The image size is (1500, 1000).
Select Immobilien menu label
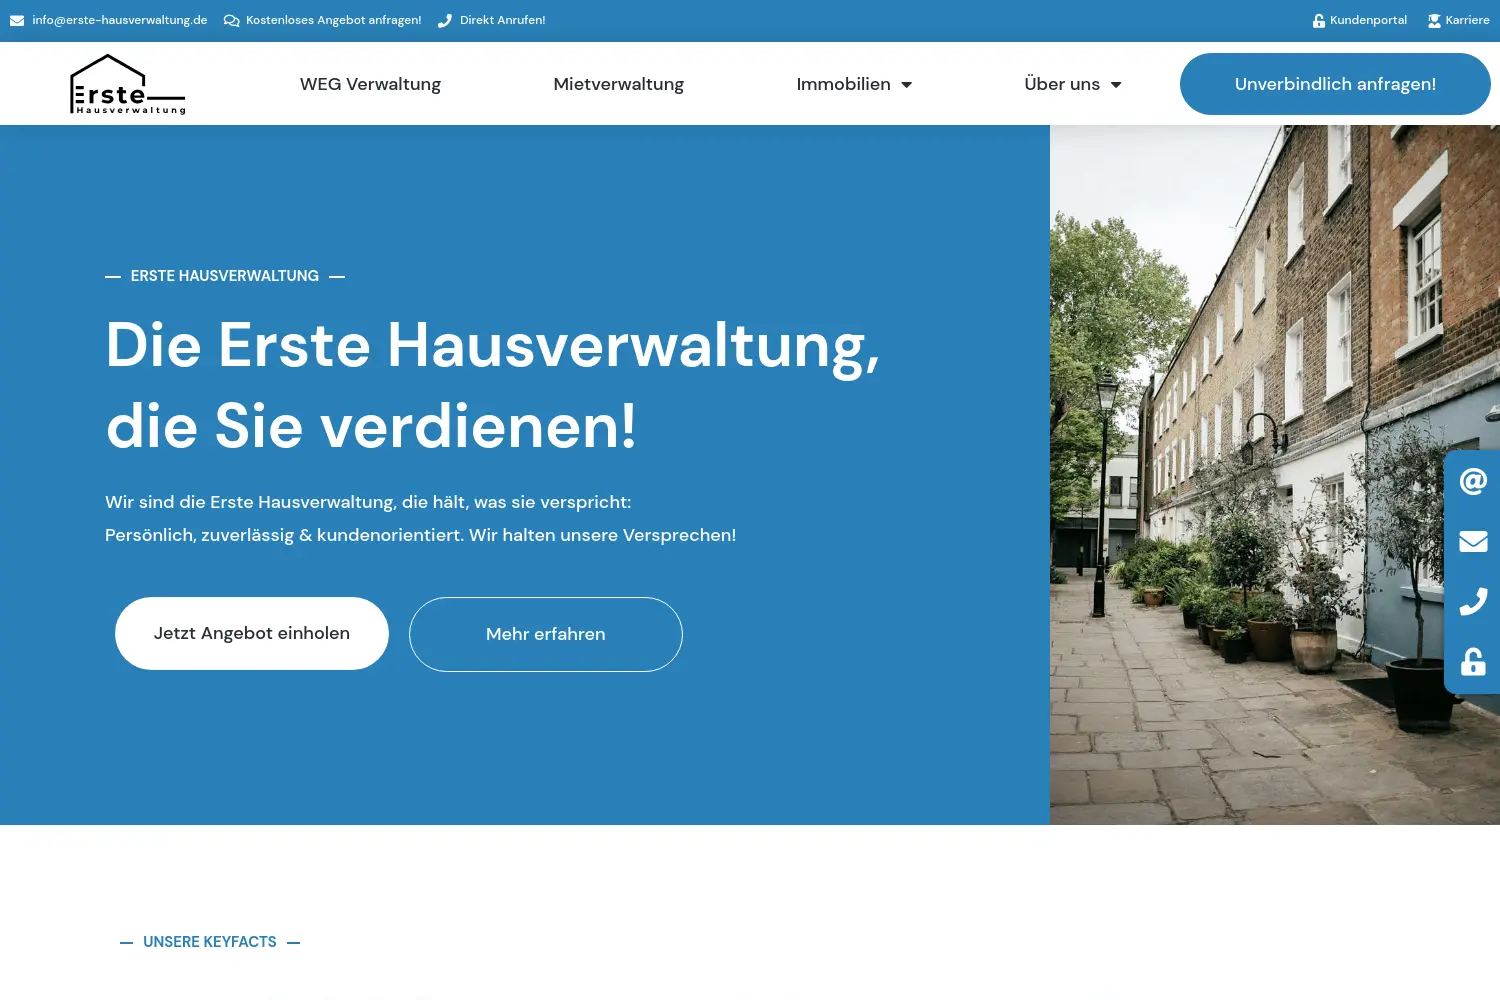pyautogui.click(x=844, y=84)
